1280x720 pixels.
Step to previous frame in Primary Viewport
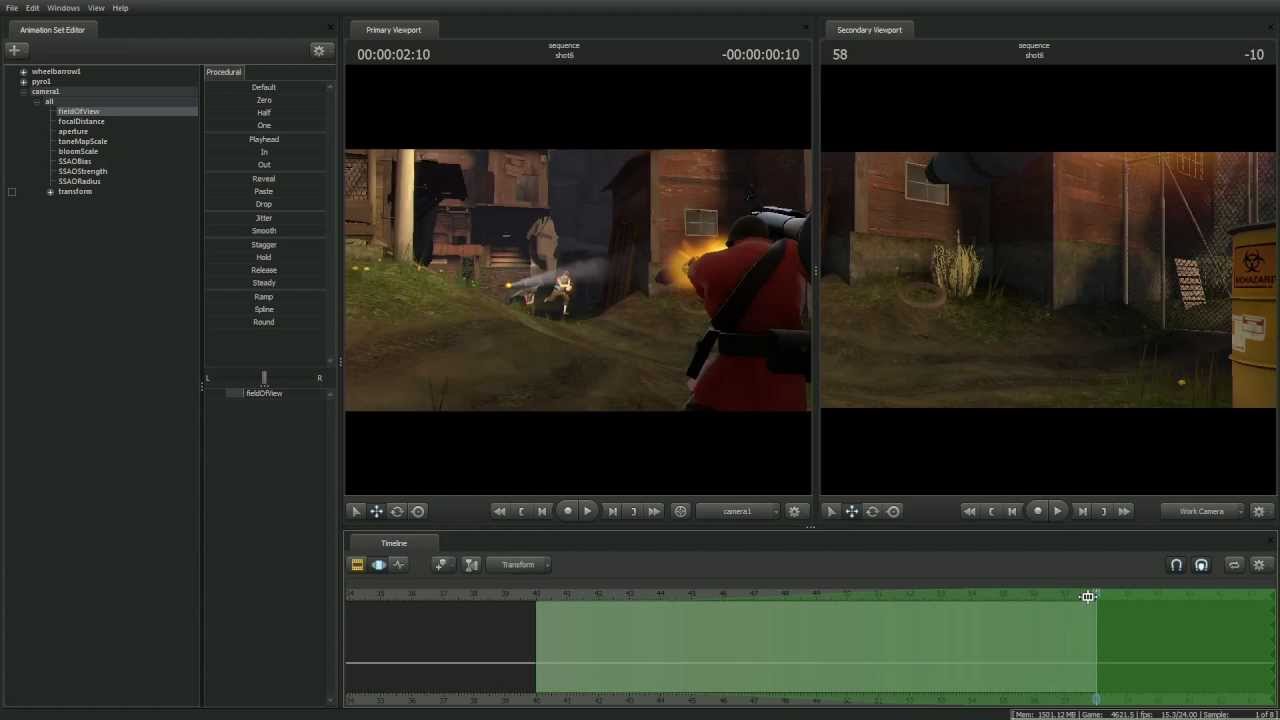click(541, 511)
